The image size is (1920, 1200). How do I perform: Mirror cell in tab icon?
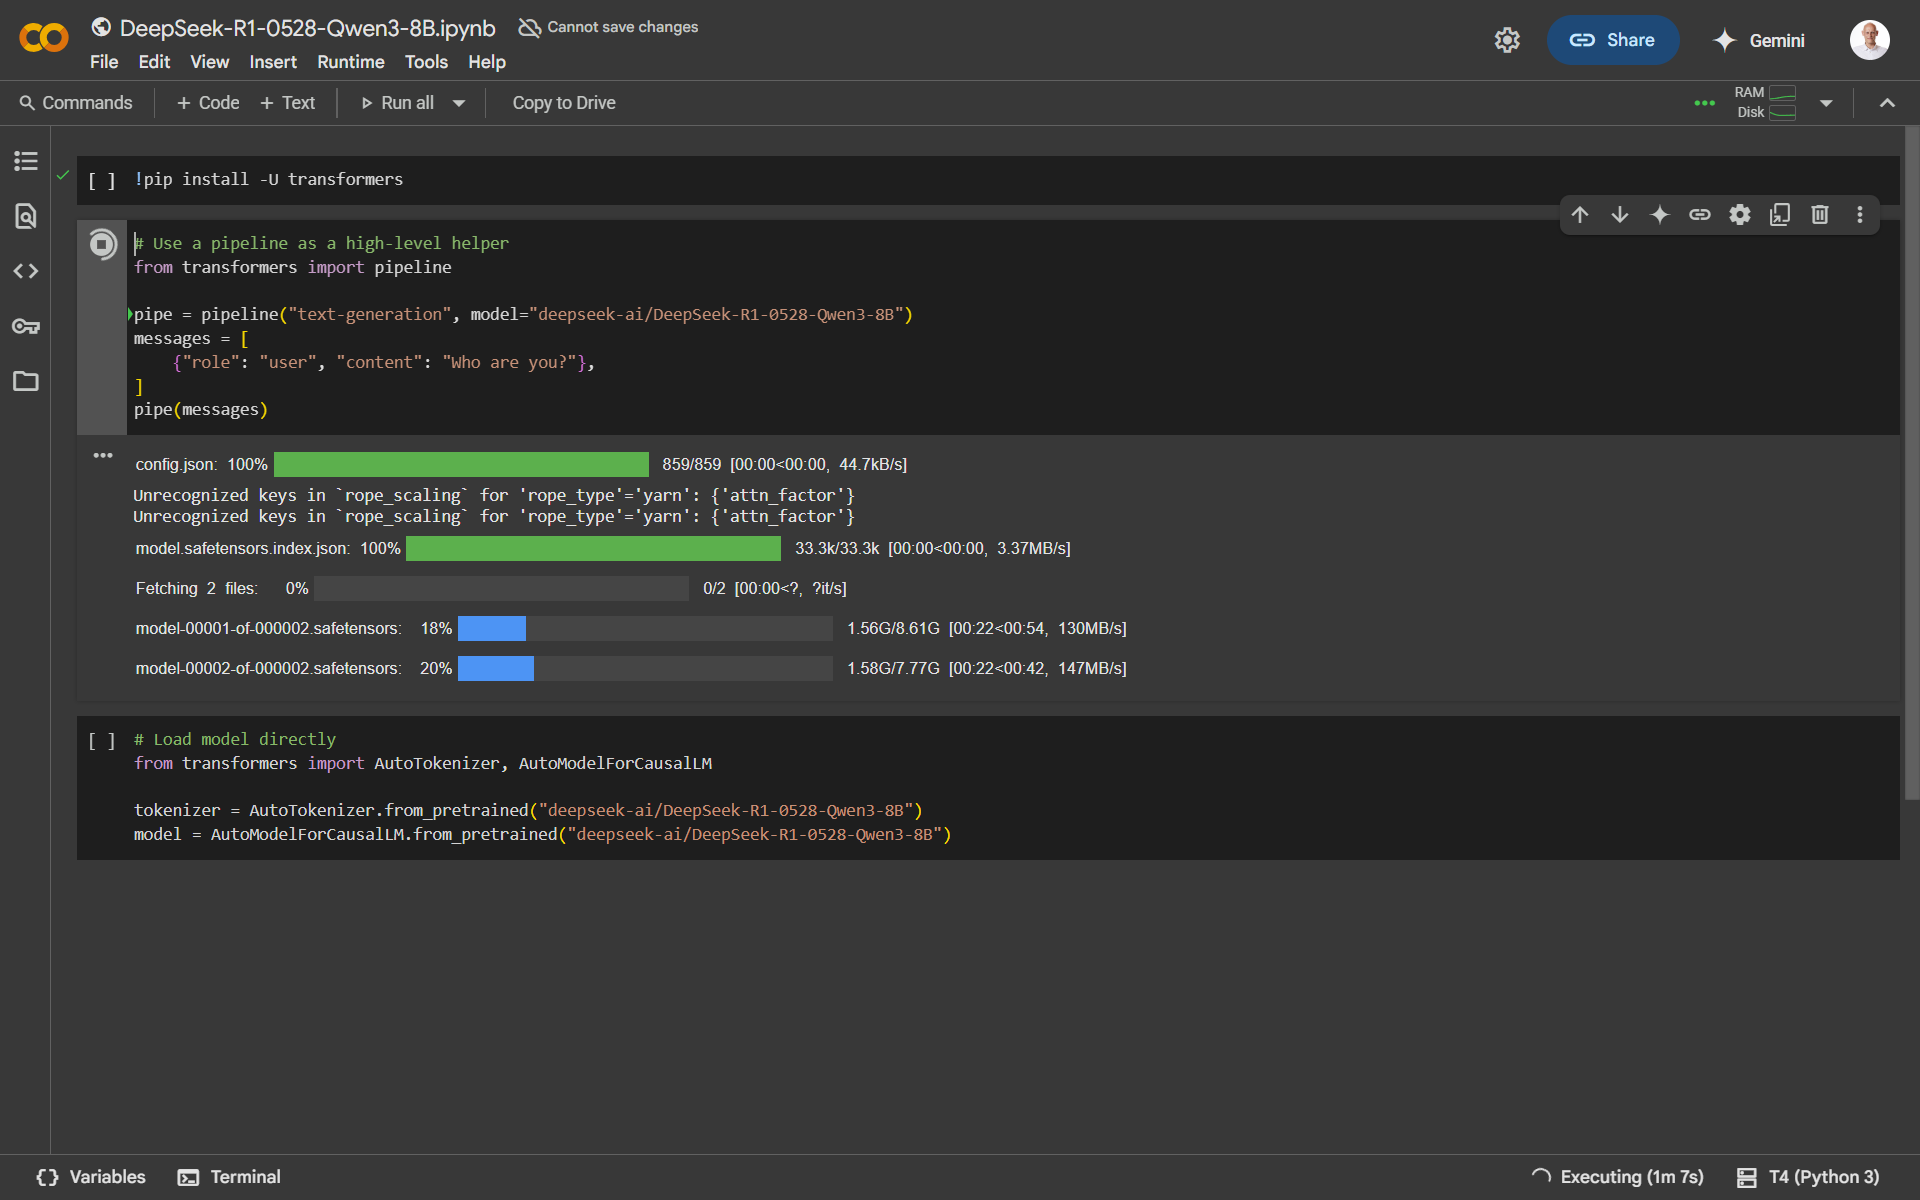click(1780, 215)
